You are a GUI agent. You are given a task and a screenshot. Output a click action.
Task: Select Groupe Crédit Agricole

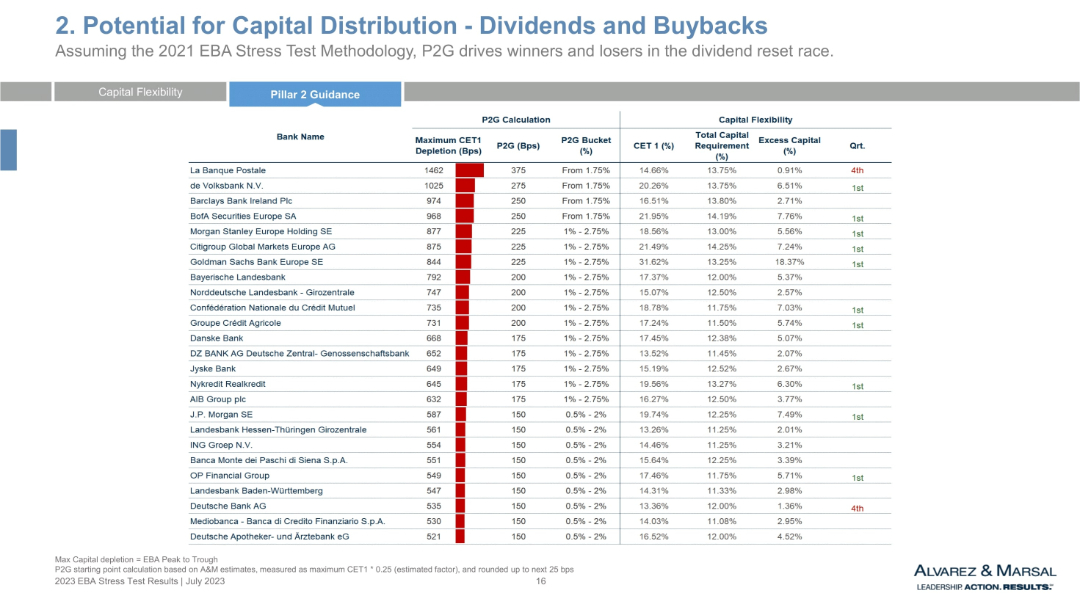(236, 323)
